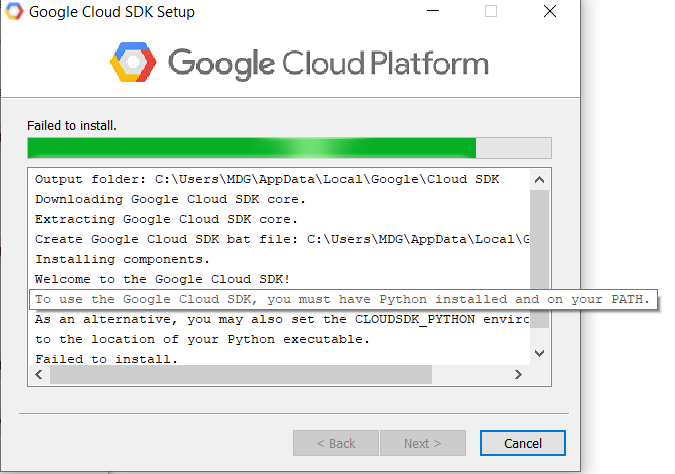Click the Google Cloud Platform hexagon logo
This screenshot has width=675, height=474.
134,63
